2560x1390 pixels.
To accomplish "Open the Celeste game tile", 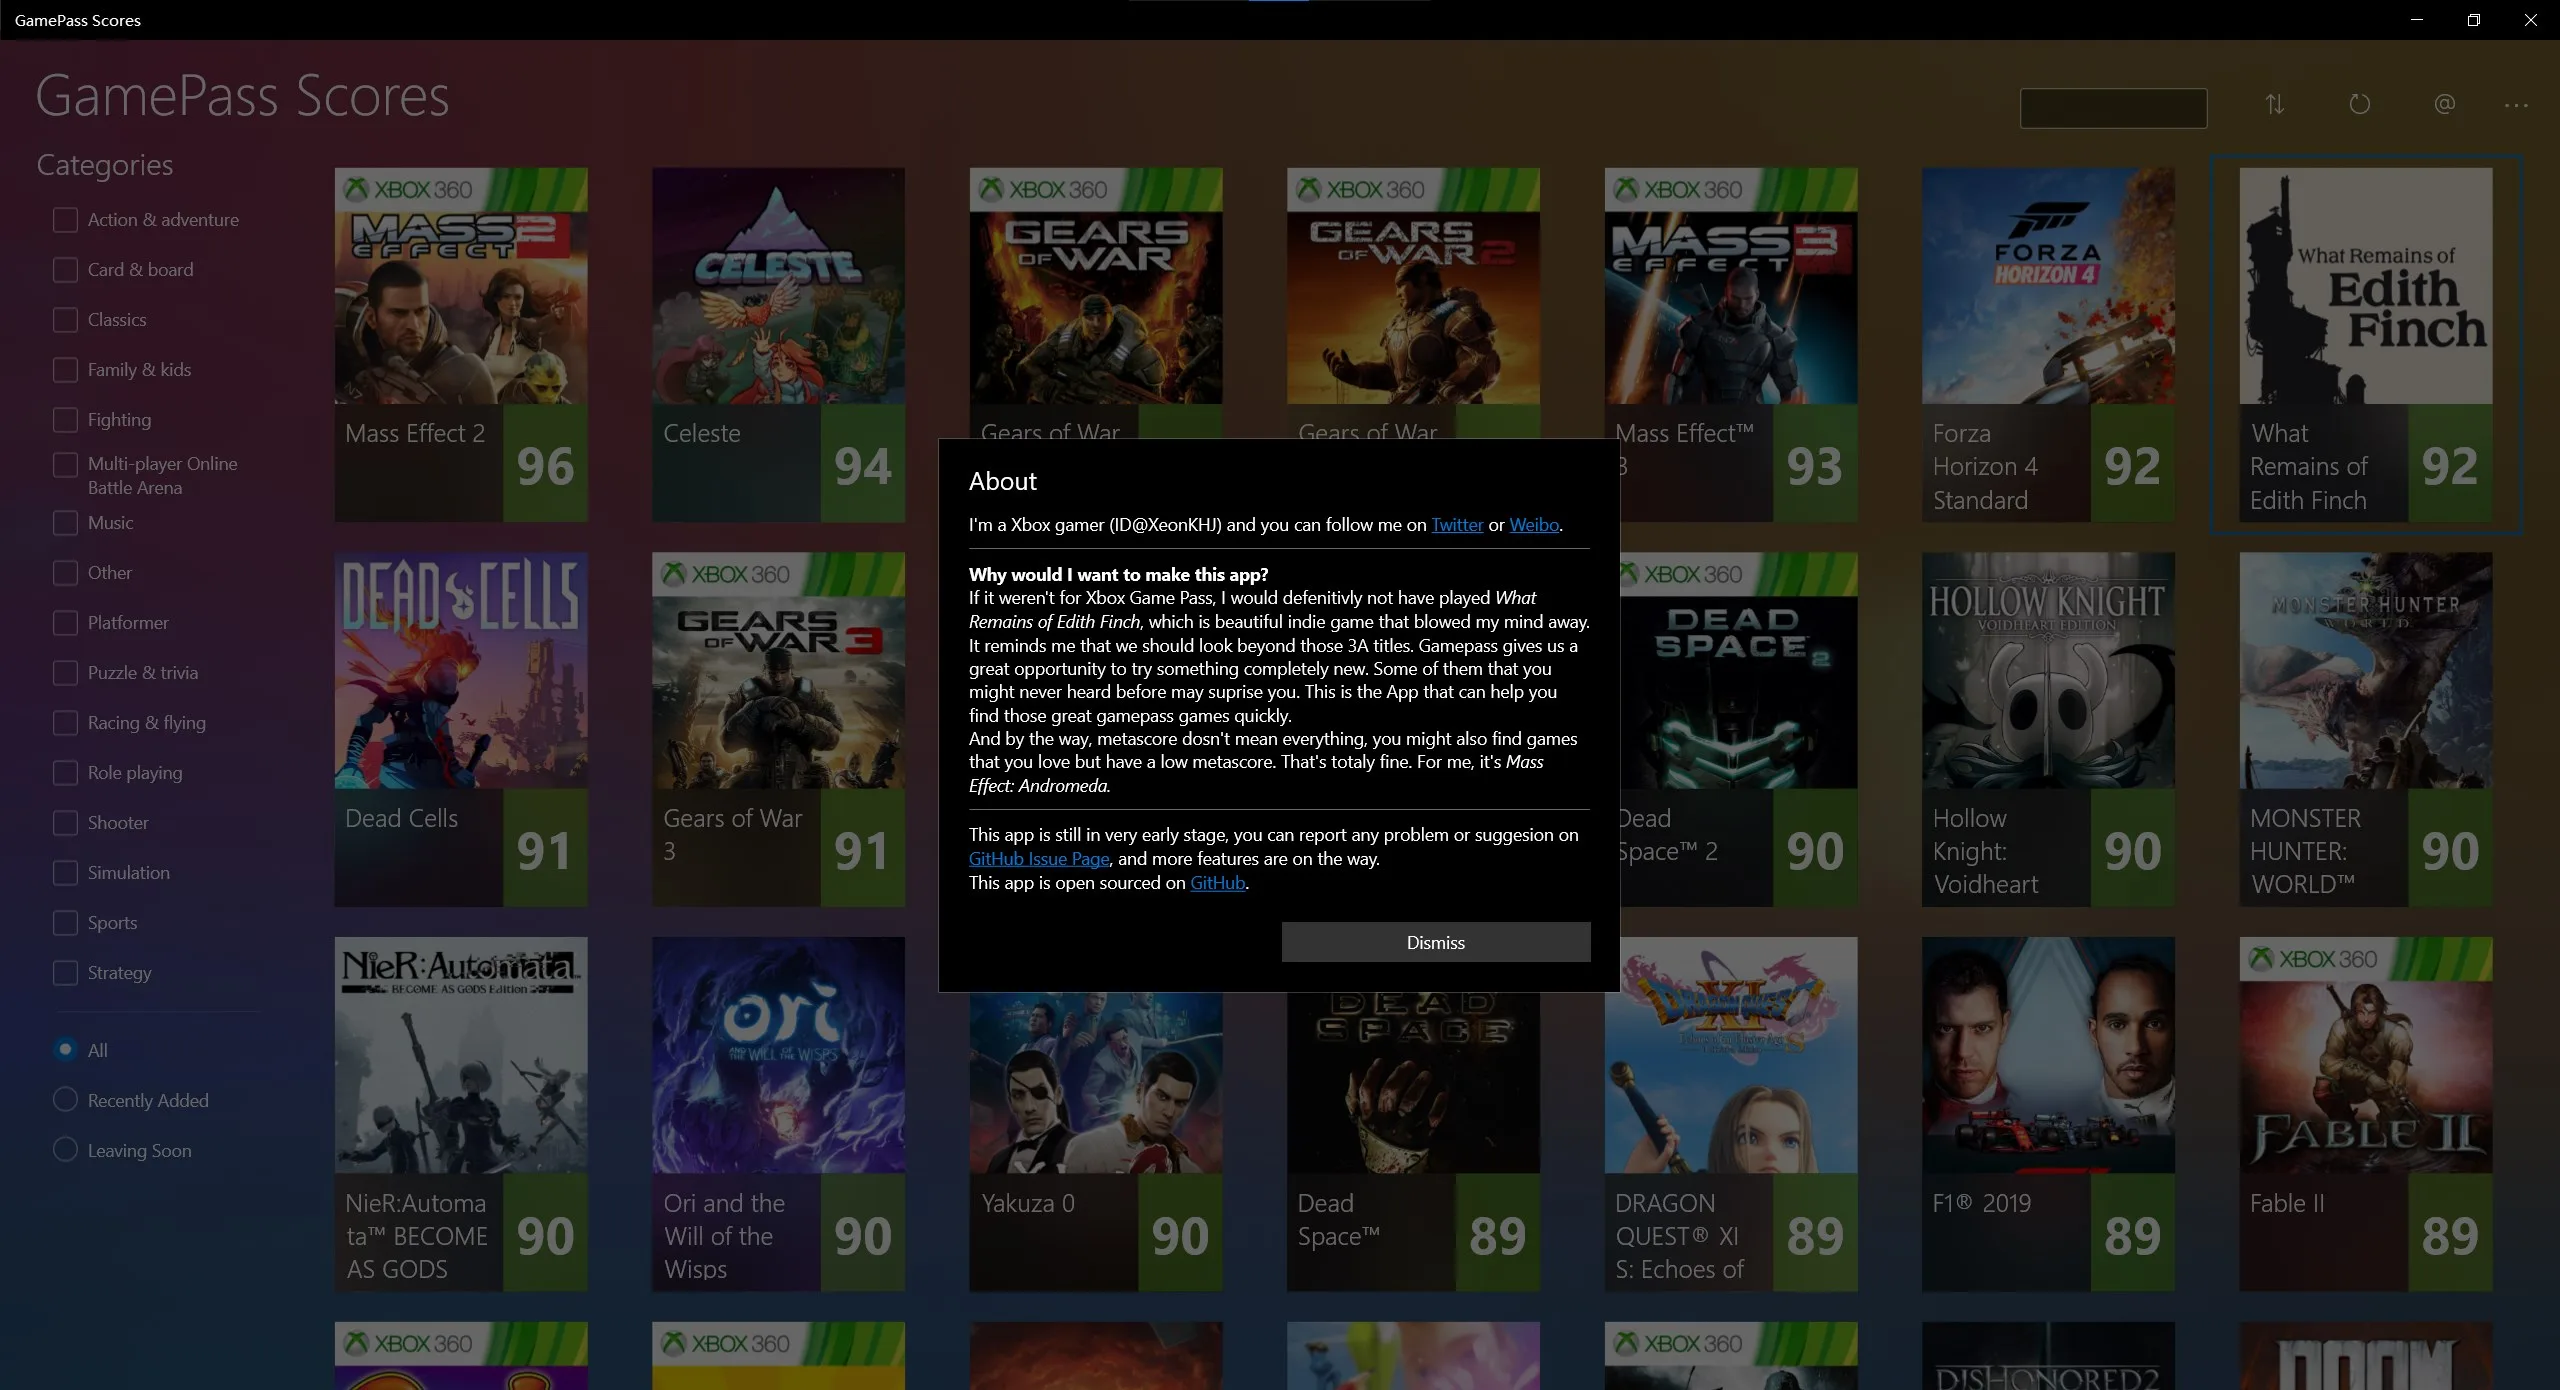I will pos(778,344).
